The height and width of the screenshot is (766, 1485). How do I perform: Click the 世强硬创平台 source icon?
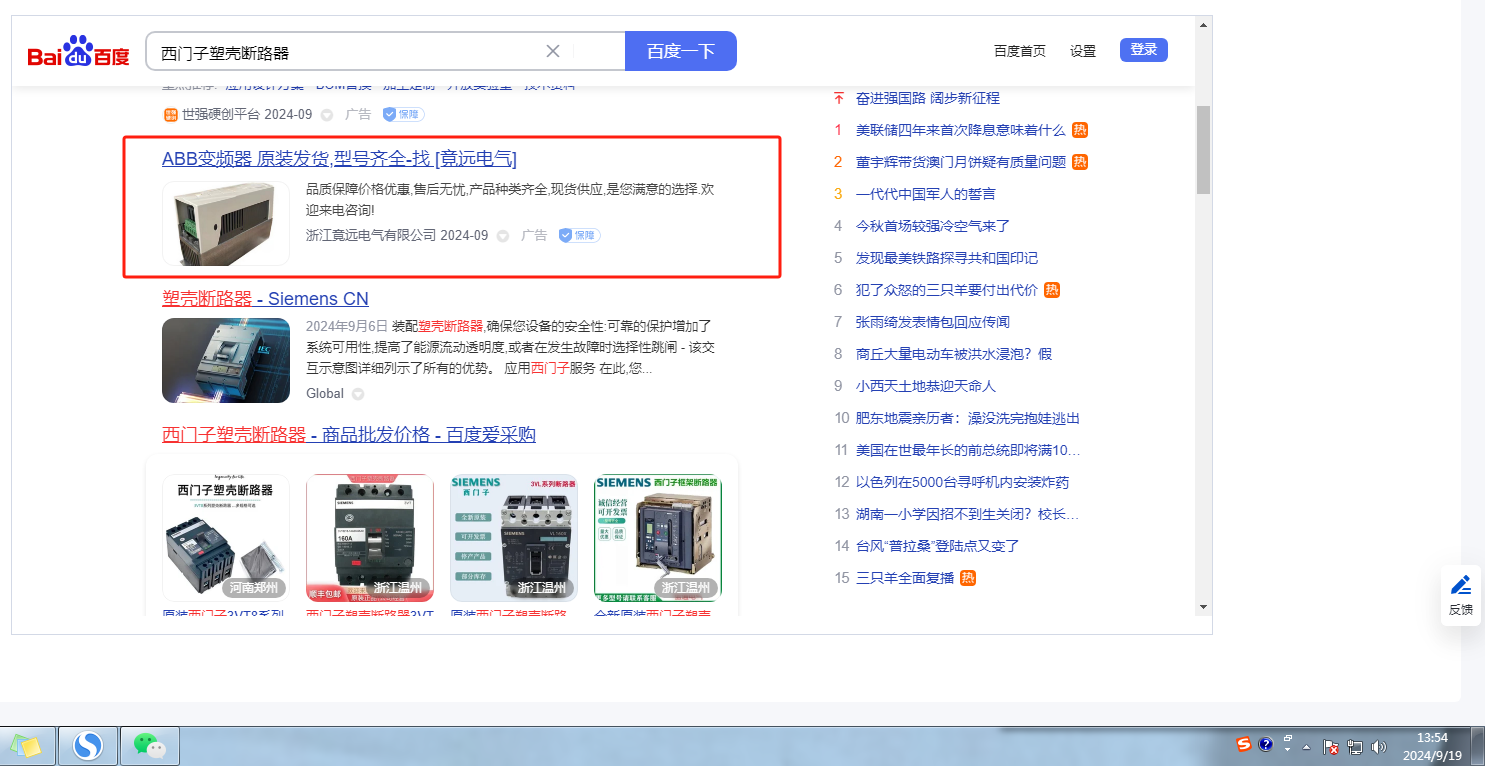(x=170, y=115)
